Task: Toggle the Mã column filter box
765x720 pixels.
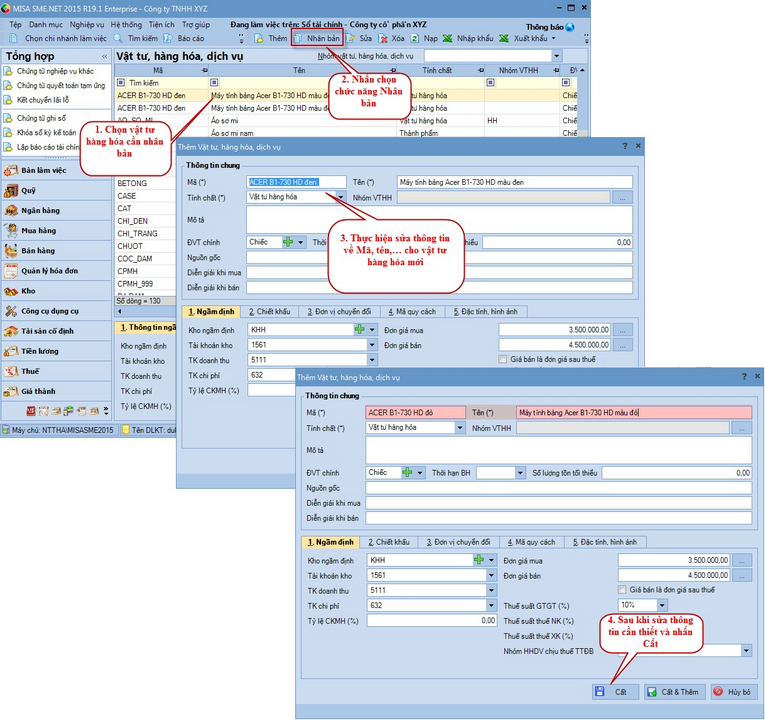Action: [x=121, y=82]
